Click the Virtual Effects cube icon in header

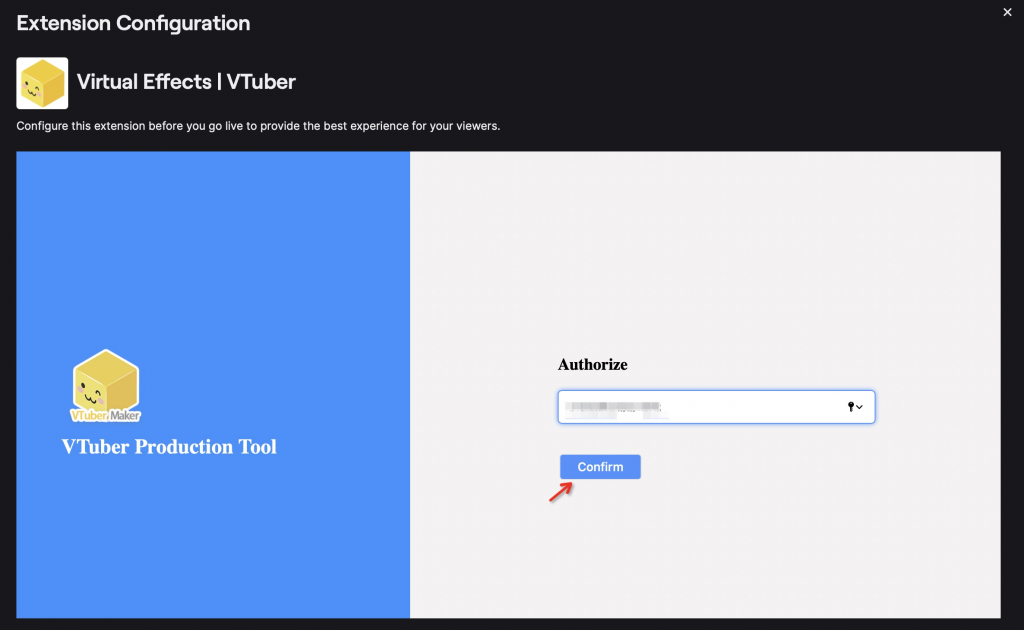click(x=42, y=83)
